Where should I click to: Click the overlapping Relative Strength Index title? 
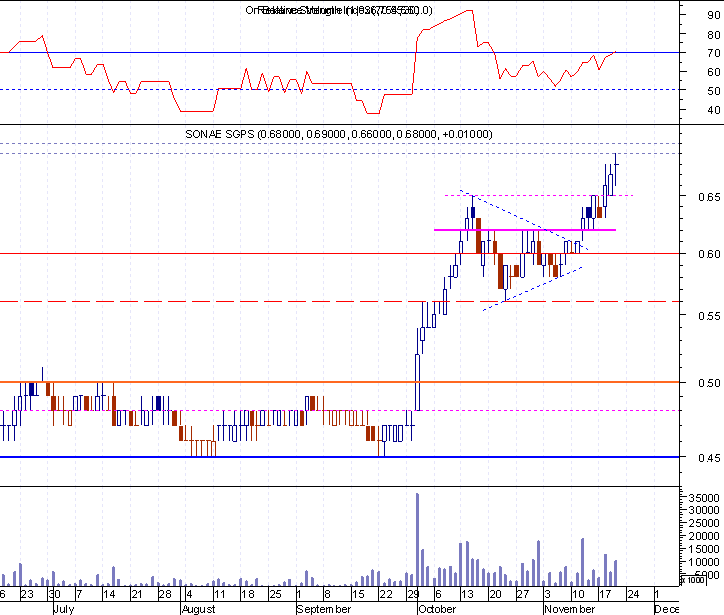[338, 10]
